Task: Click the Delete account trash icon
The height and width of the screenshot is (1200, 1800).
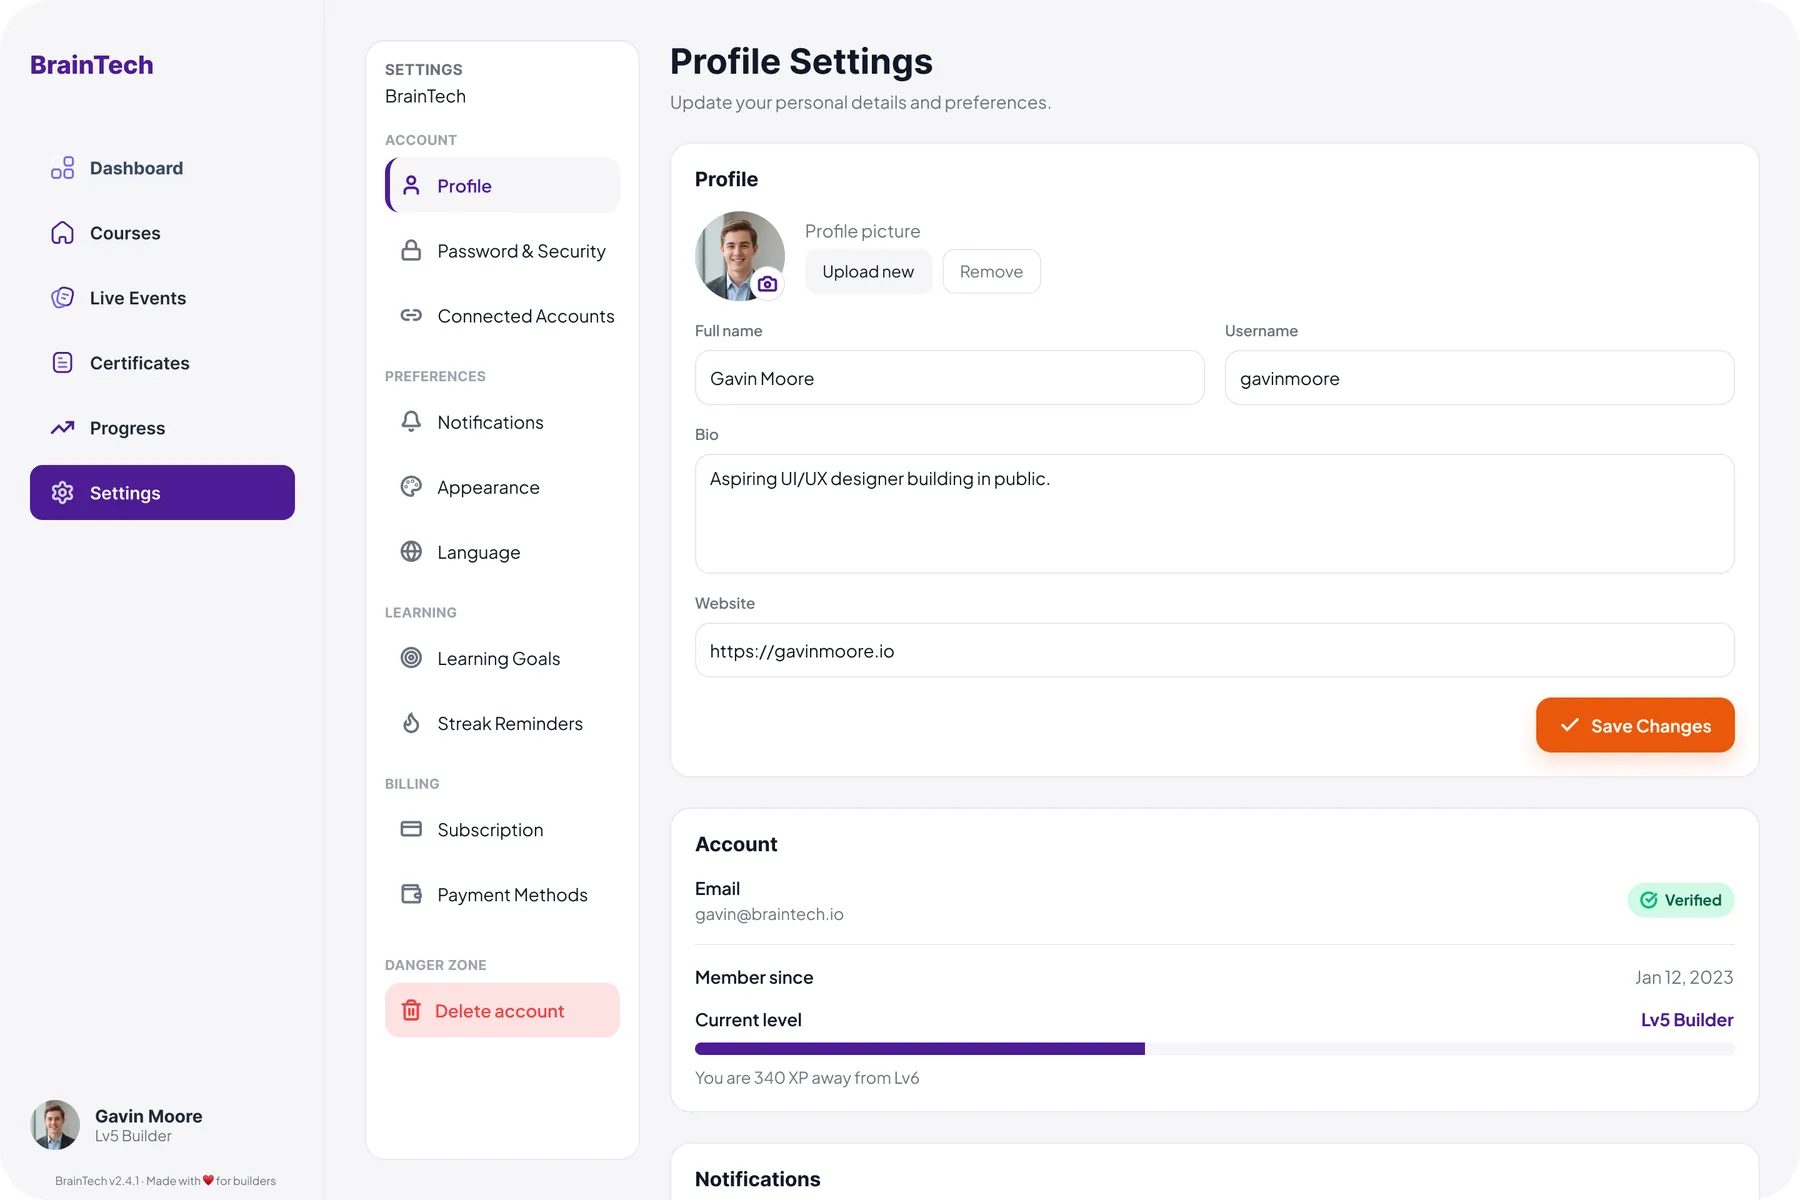Action: [411, 1011]
